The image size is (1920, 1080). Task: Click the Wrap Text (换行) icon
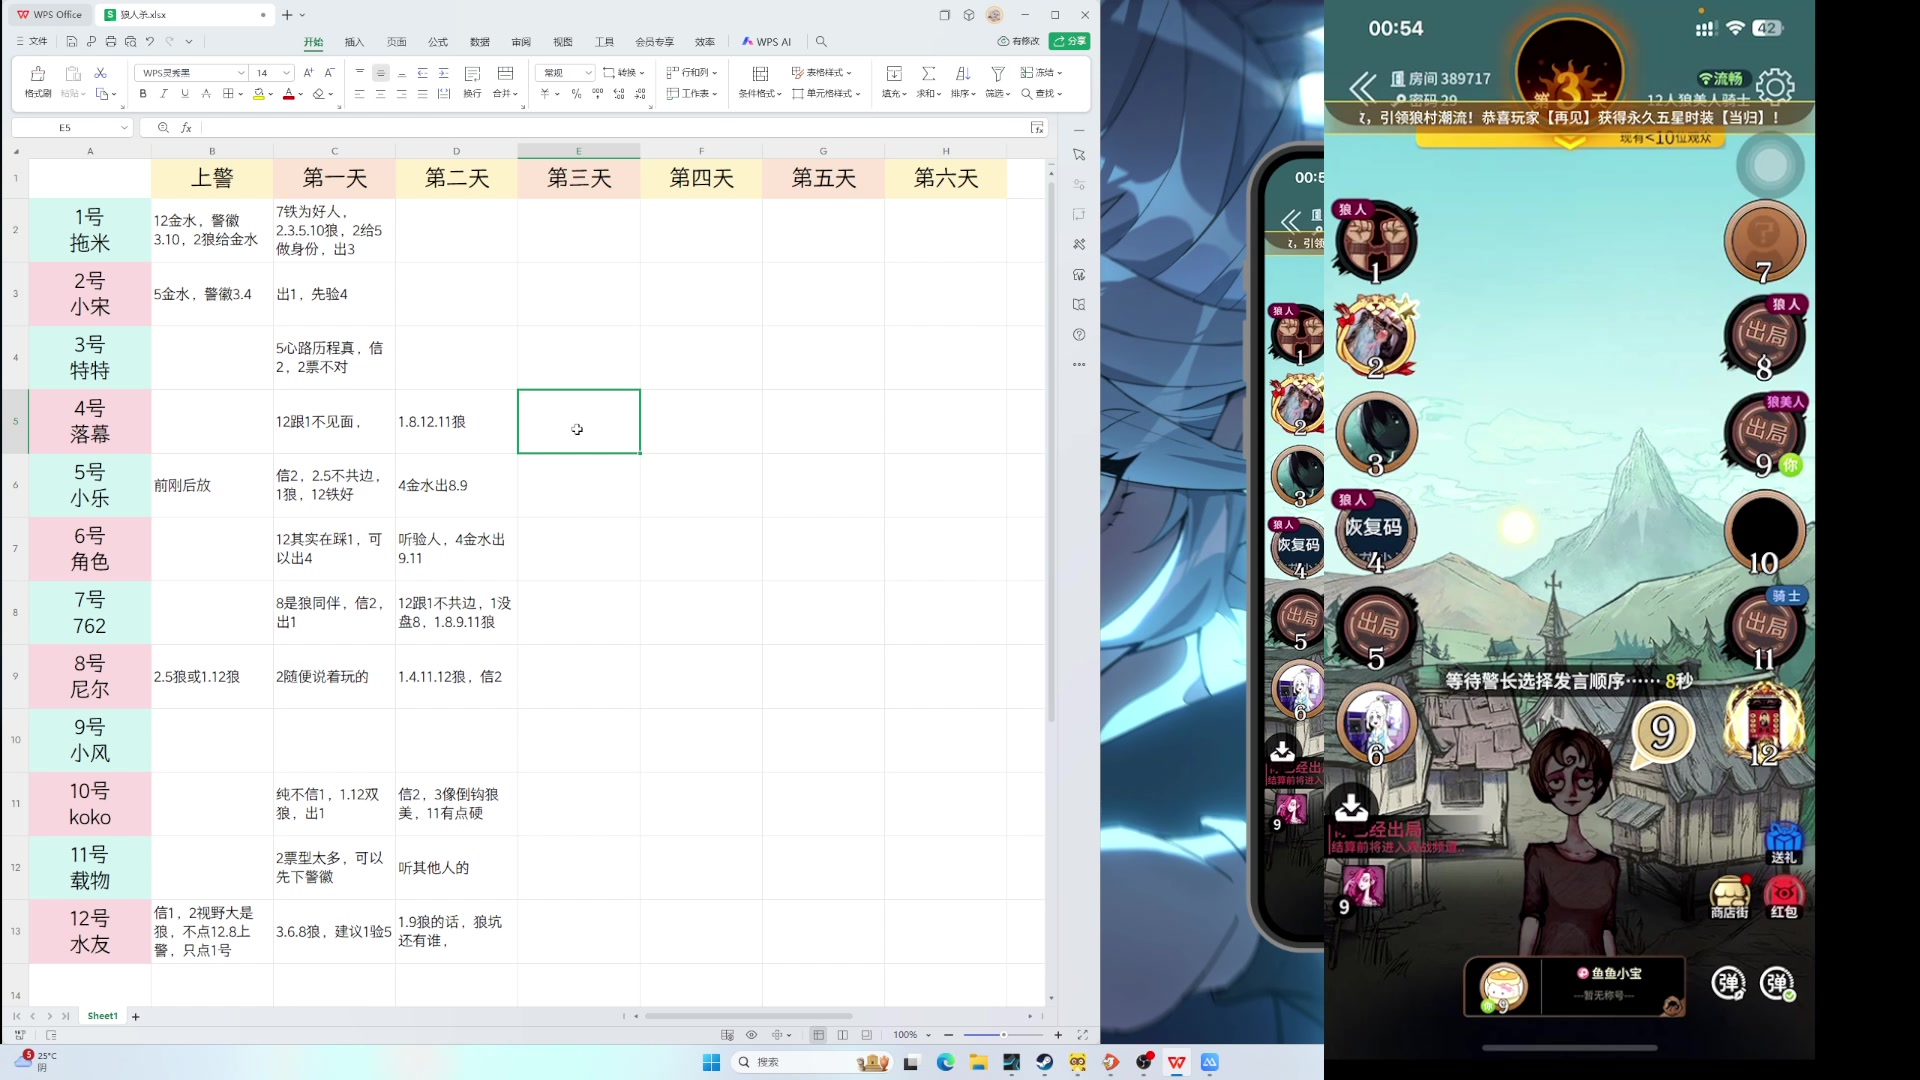click(473, 75)
